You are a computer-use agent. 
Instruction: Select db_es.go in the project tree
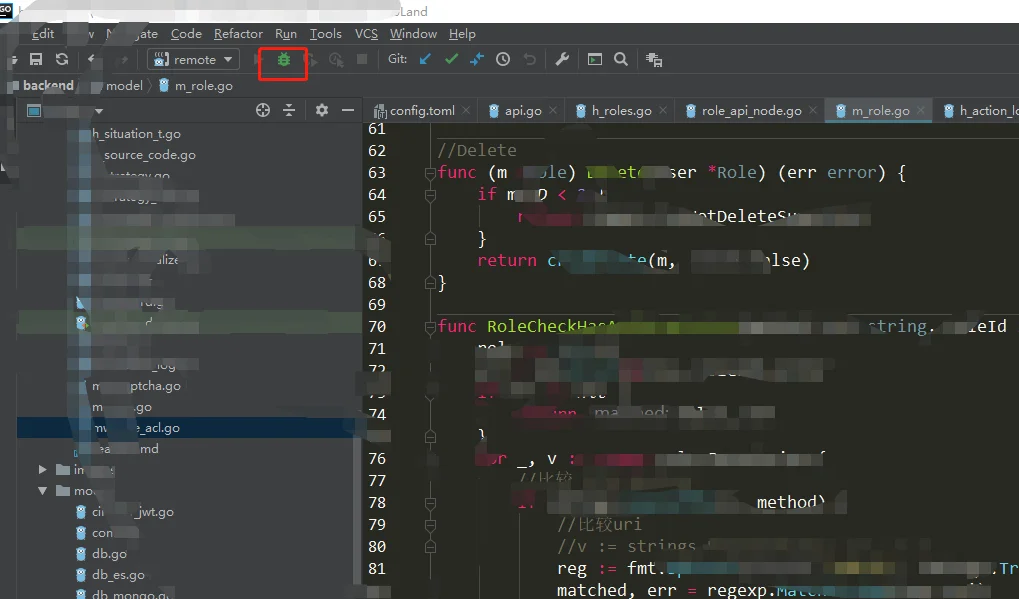point(118,575)
